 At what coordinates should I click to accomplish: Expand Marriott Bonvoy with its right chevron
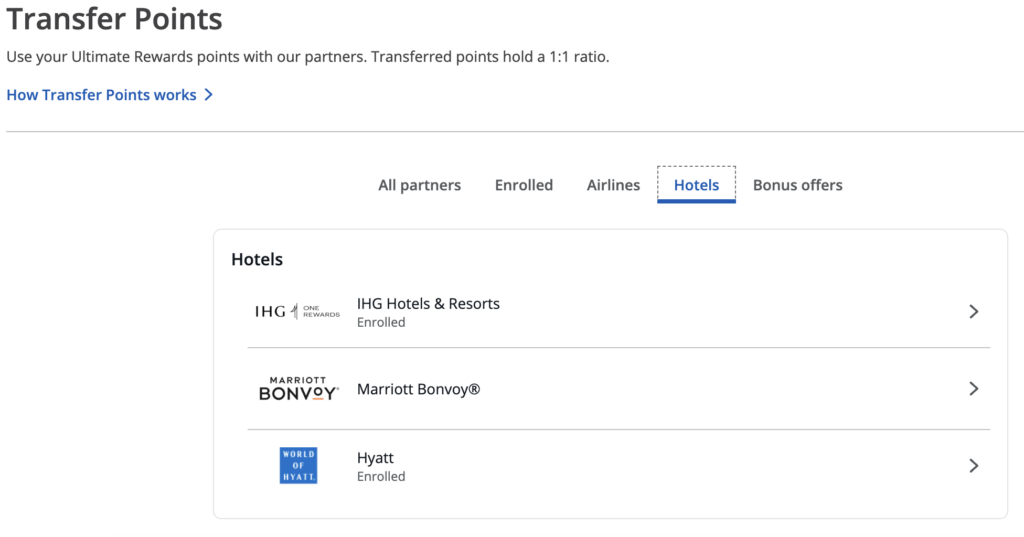click(974, 389)
